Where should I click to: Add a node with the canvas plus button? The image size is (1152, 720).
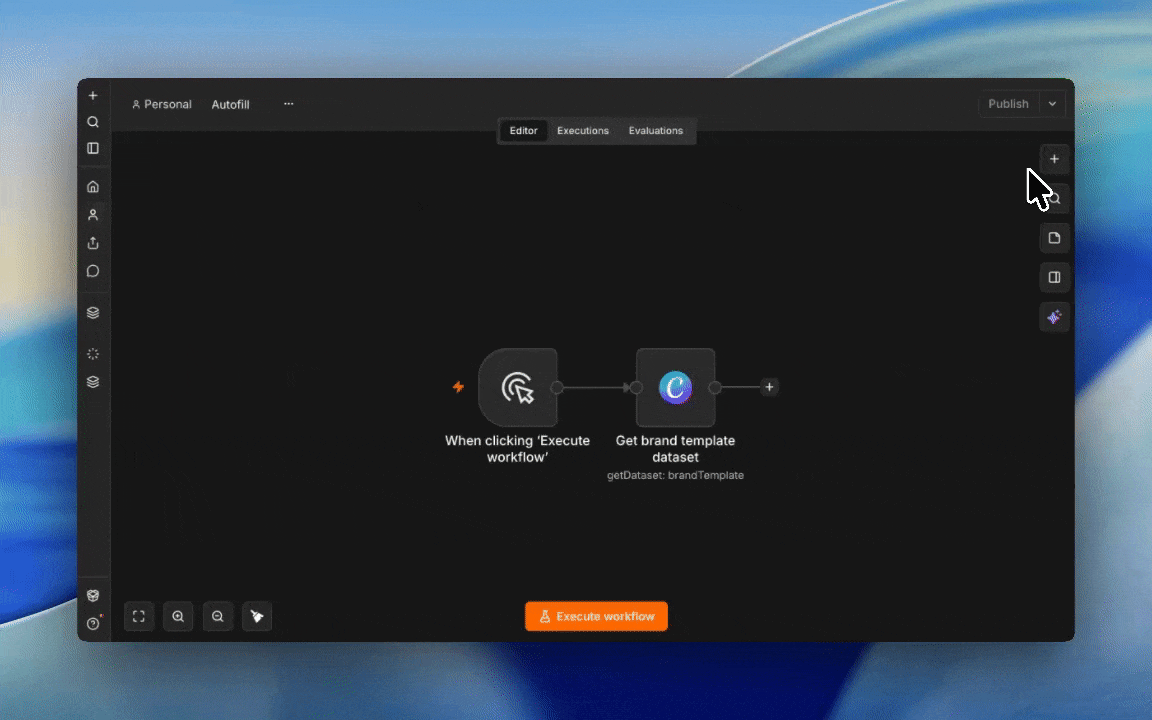(x=1054, y=159)
